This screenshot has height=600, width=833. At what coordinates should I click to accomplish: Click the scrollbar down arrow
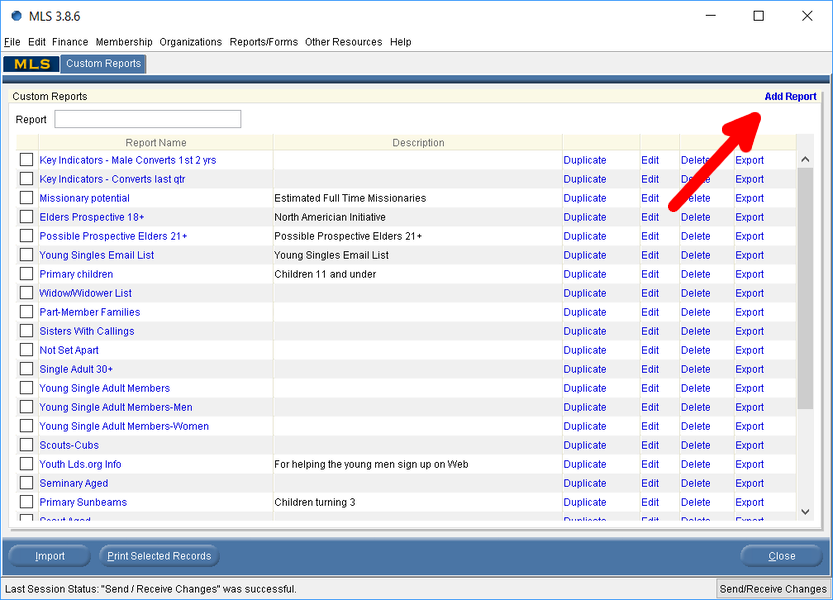point(805,512)
